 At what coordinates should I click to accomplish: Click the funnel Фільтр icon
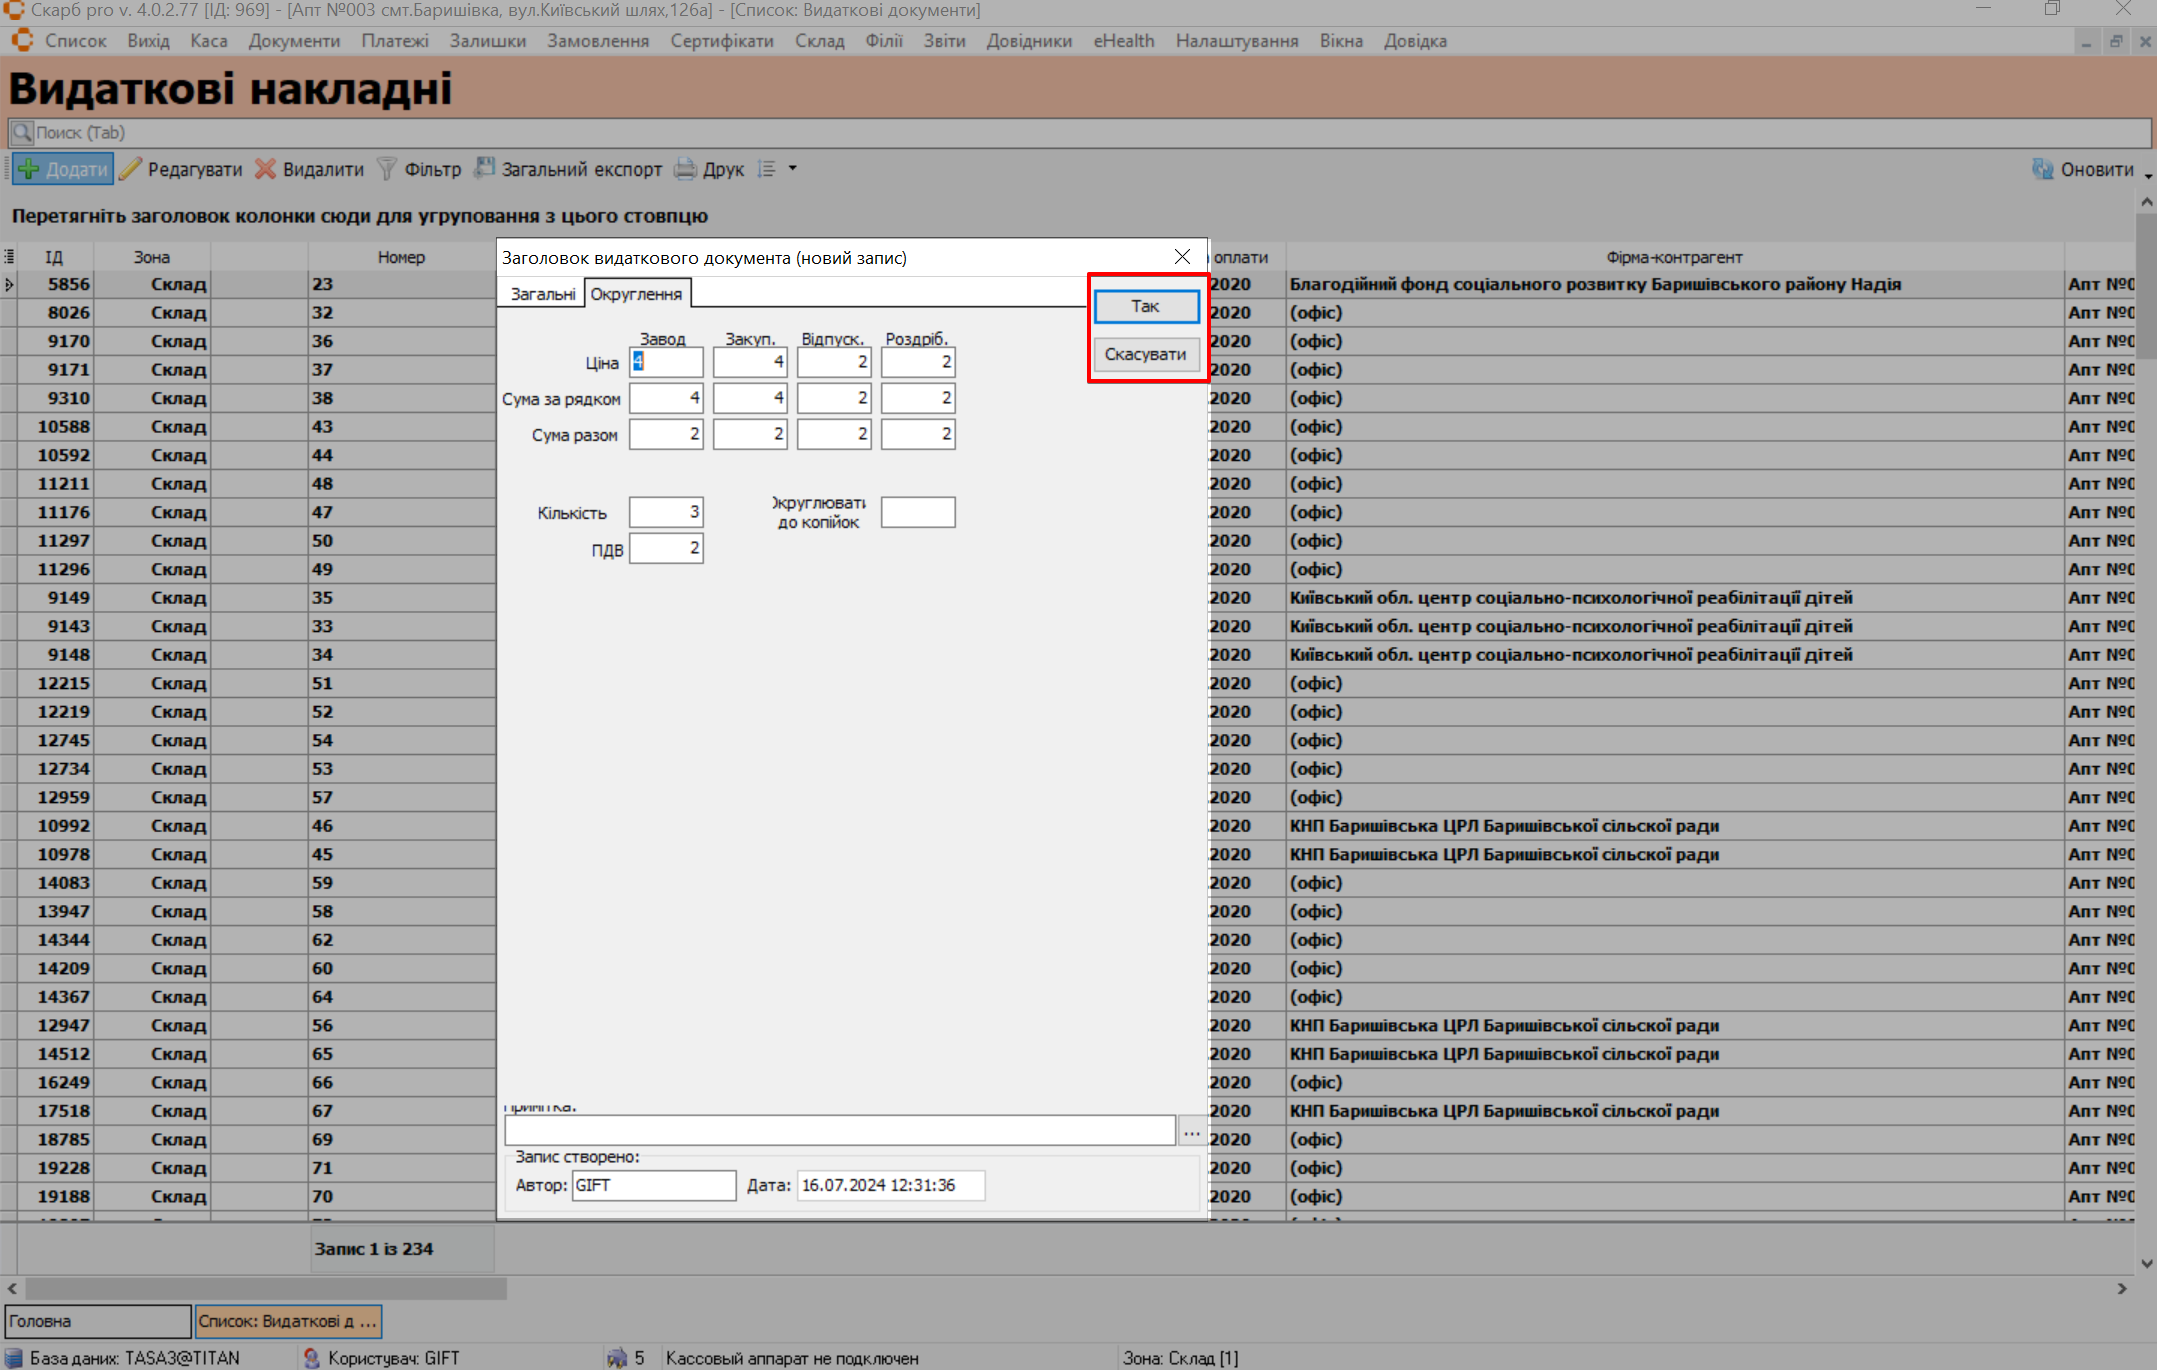point(386,169)
